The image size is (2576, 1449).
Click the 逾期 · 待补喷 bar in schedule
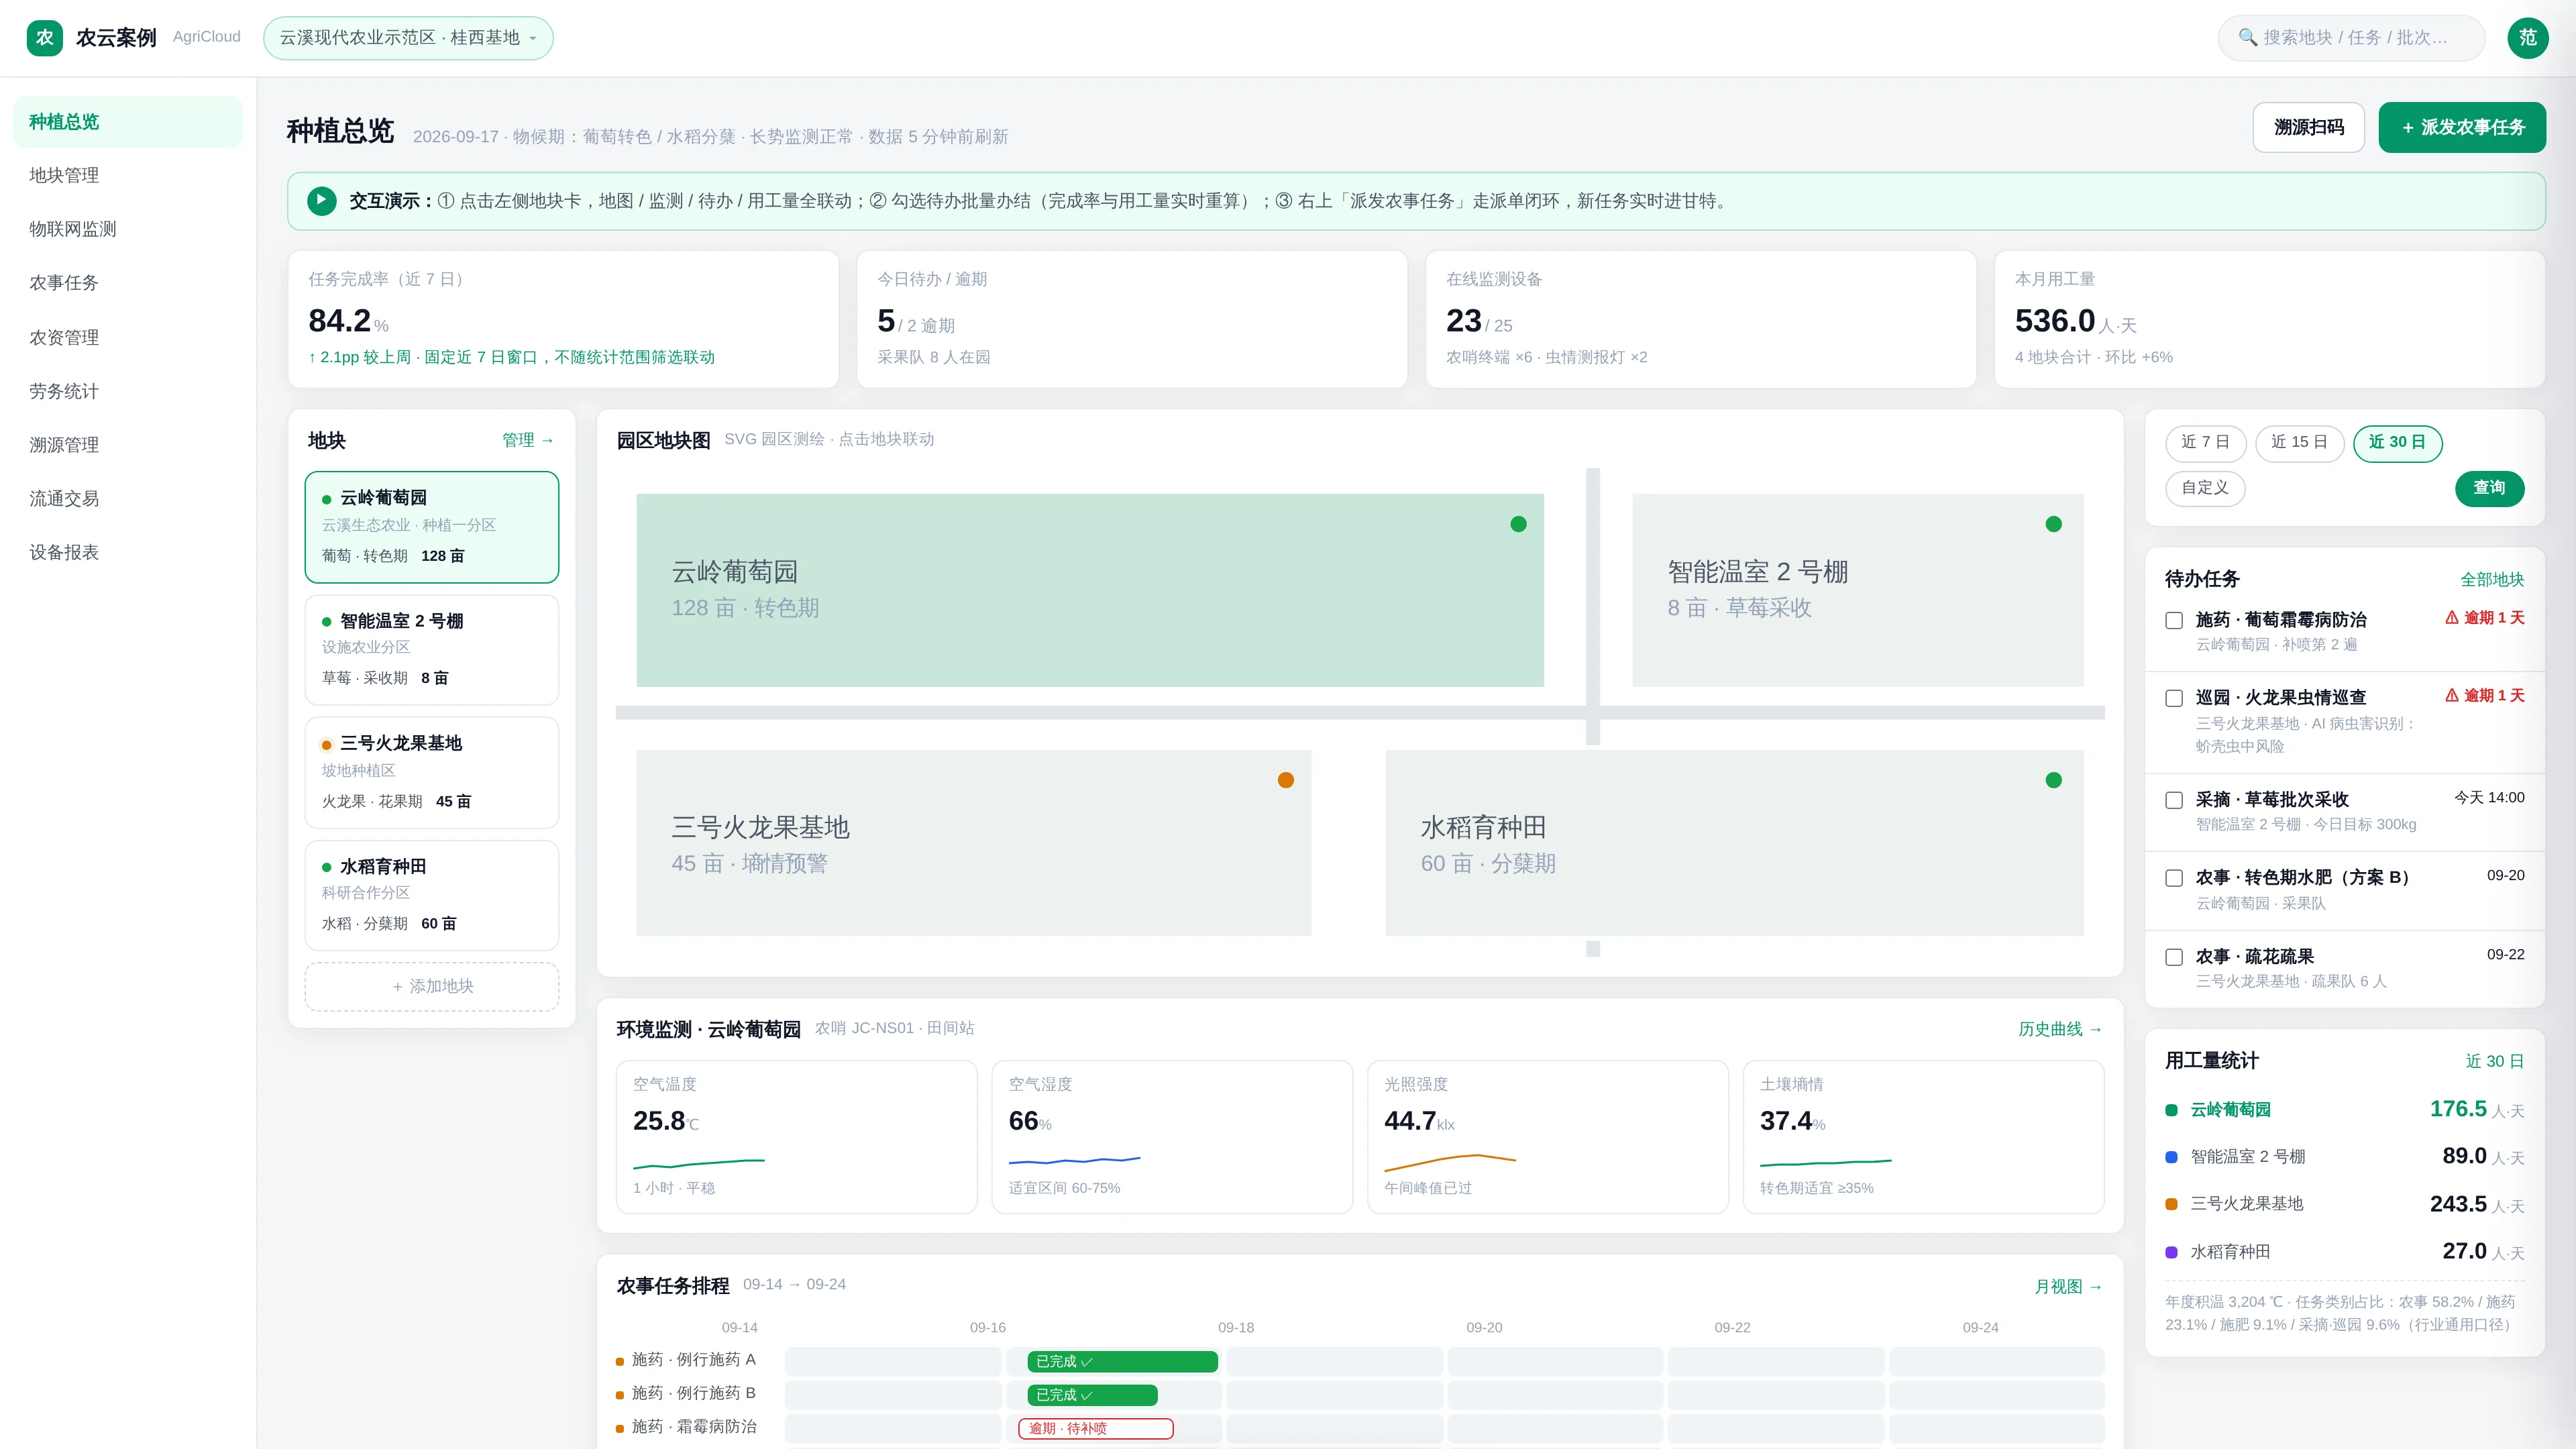point(1095,1430)
